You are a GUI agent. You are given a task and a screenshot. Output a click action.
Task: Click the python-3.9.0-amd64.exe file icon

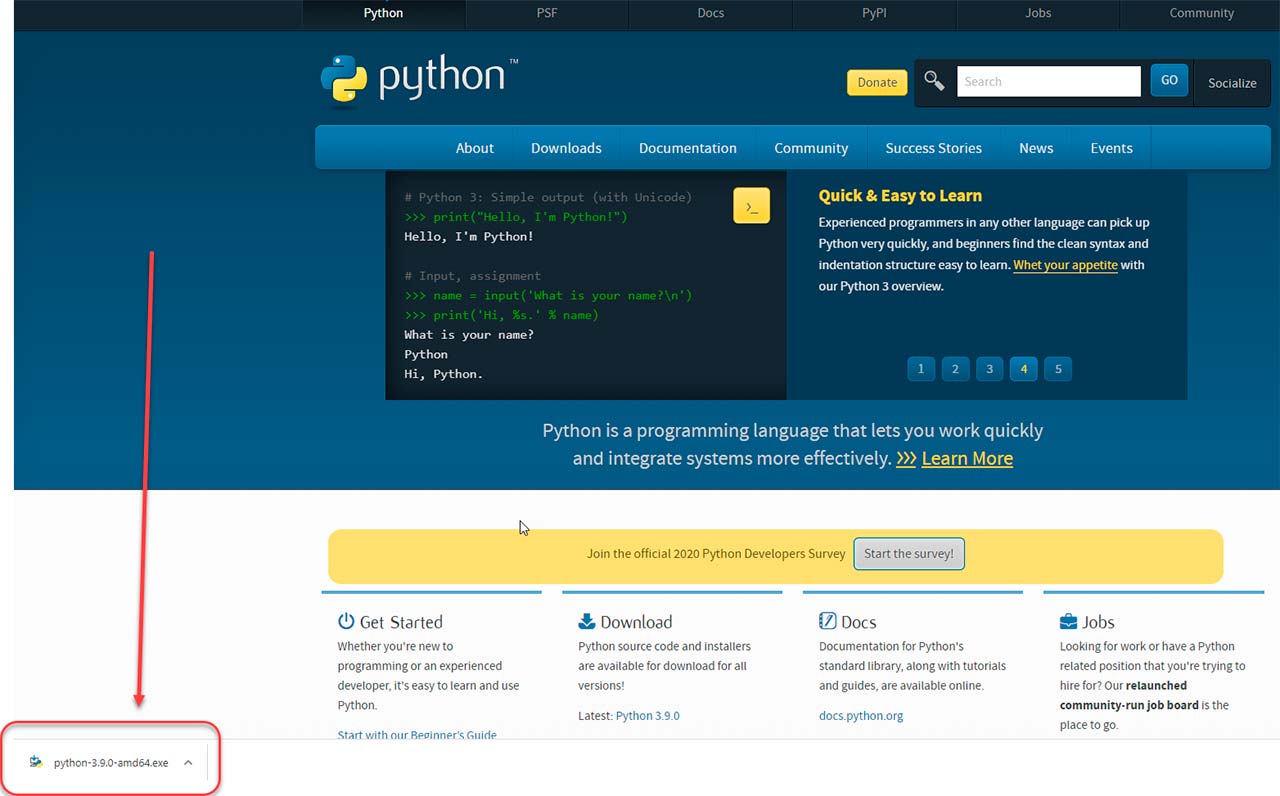37,762
